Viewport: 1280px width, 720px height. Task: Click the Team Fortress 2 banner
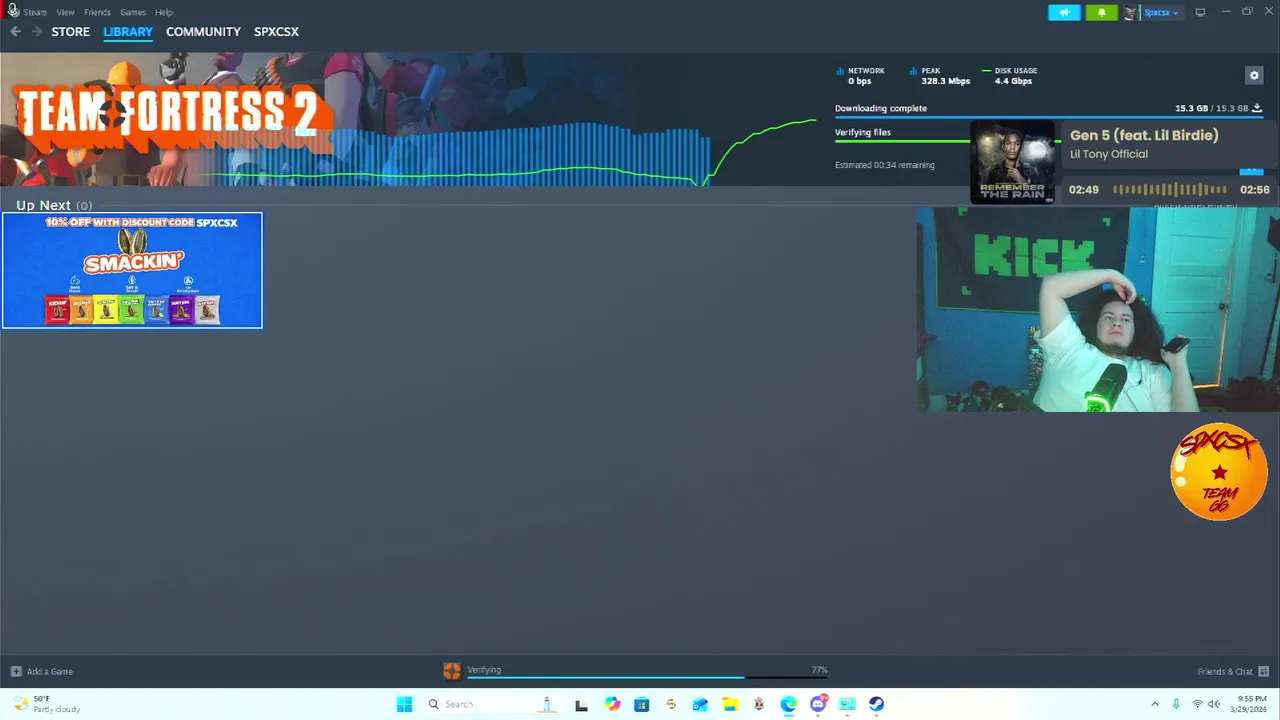[x=167, y=118]
